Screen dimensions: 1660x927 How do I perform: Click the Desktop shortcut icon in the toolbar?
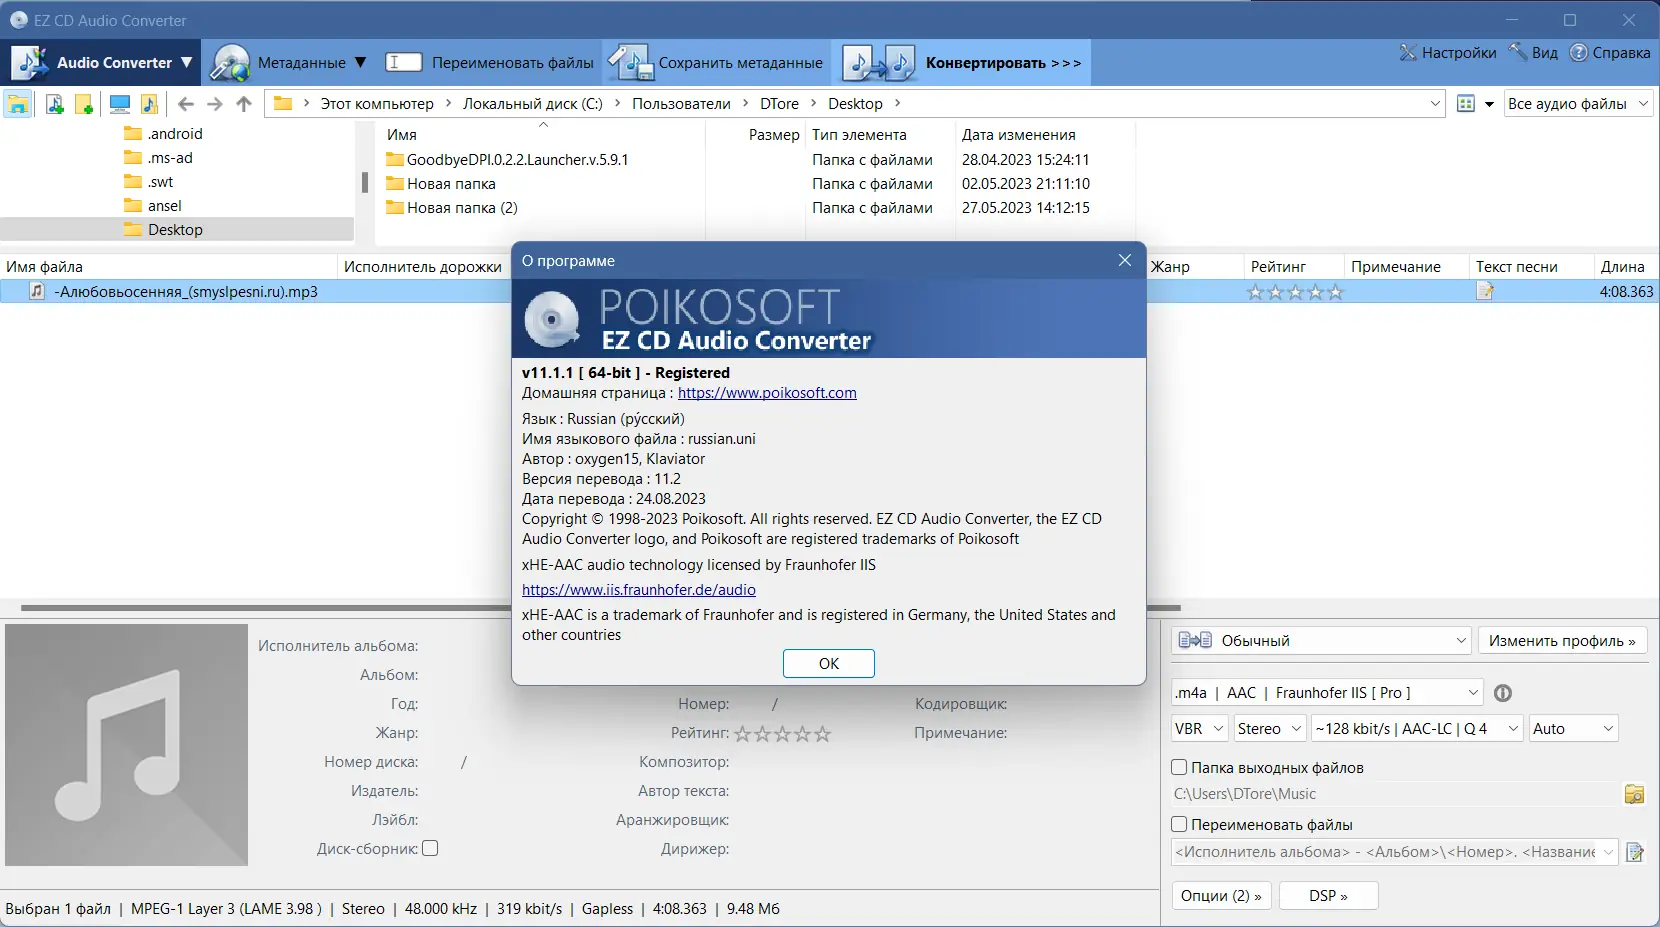click(120, 103)
